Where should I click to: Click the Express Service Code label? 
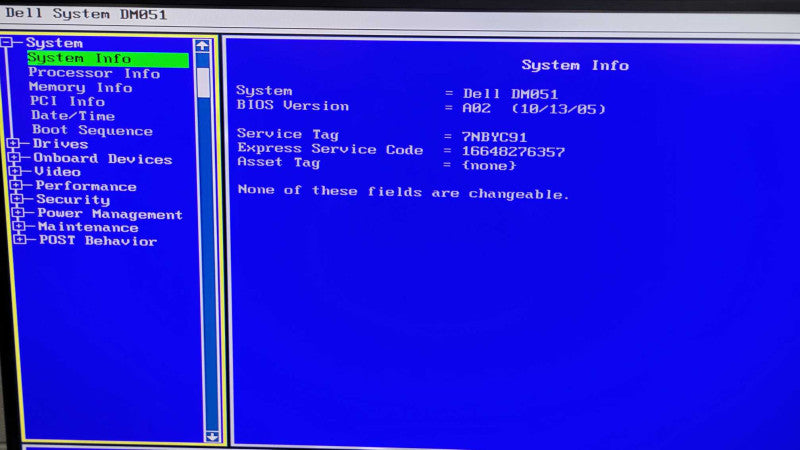tap(330, 149)
